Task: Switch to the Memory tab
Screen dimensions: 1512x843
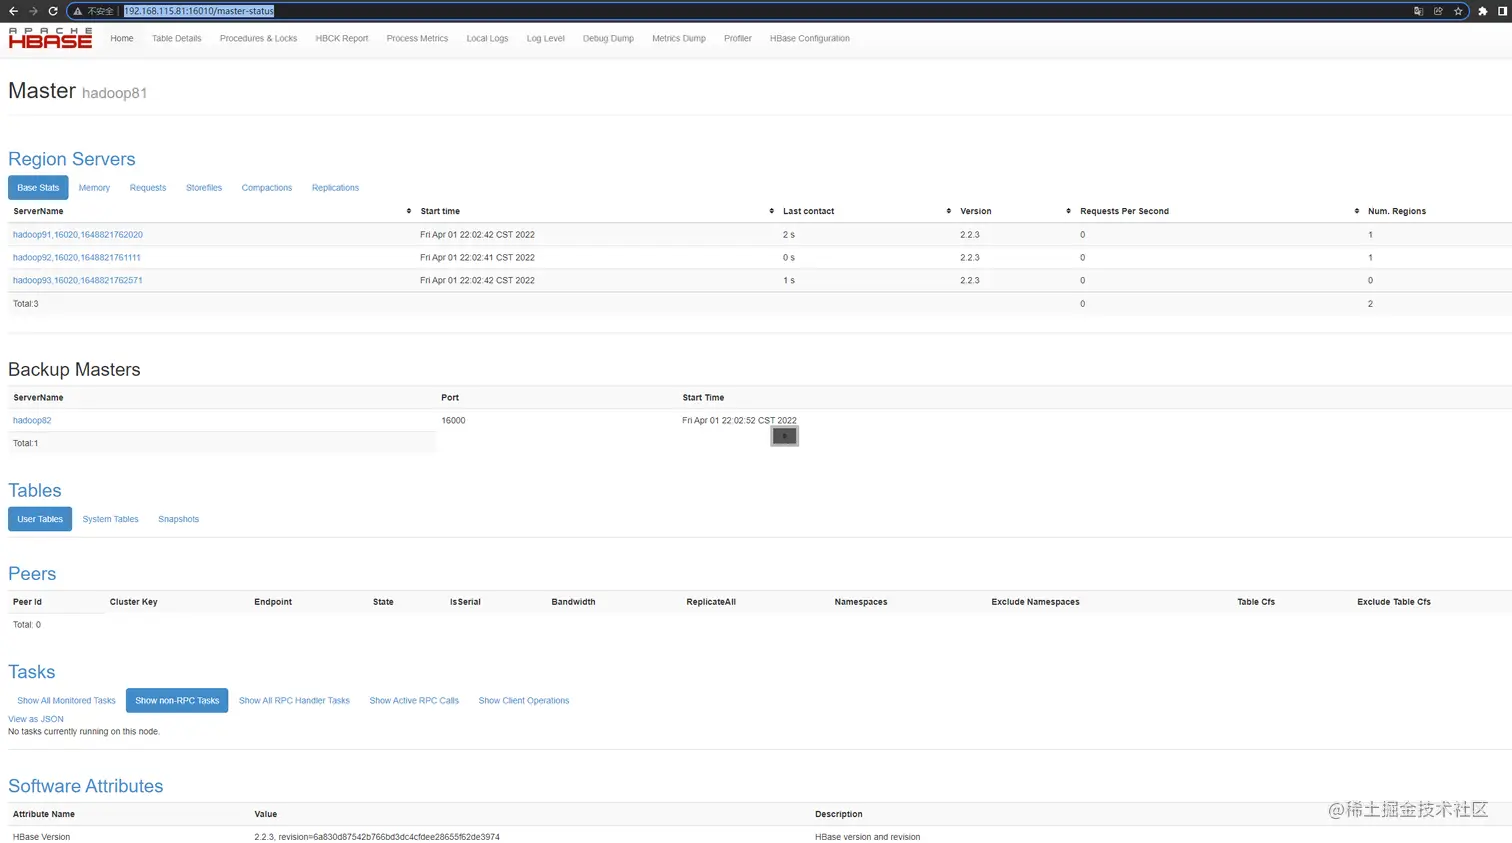Action: click(94, 188)
